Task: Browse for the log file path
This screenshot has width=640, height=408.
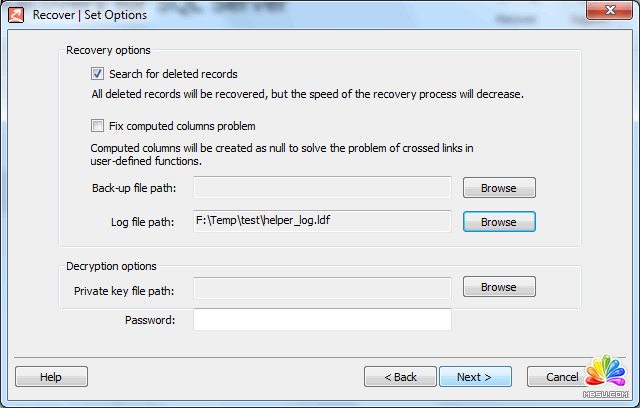Action: [498, 222]
